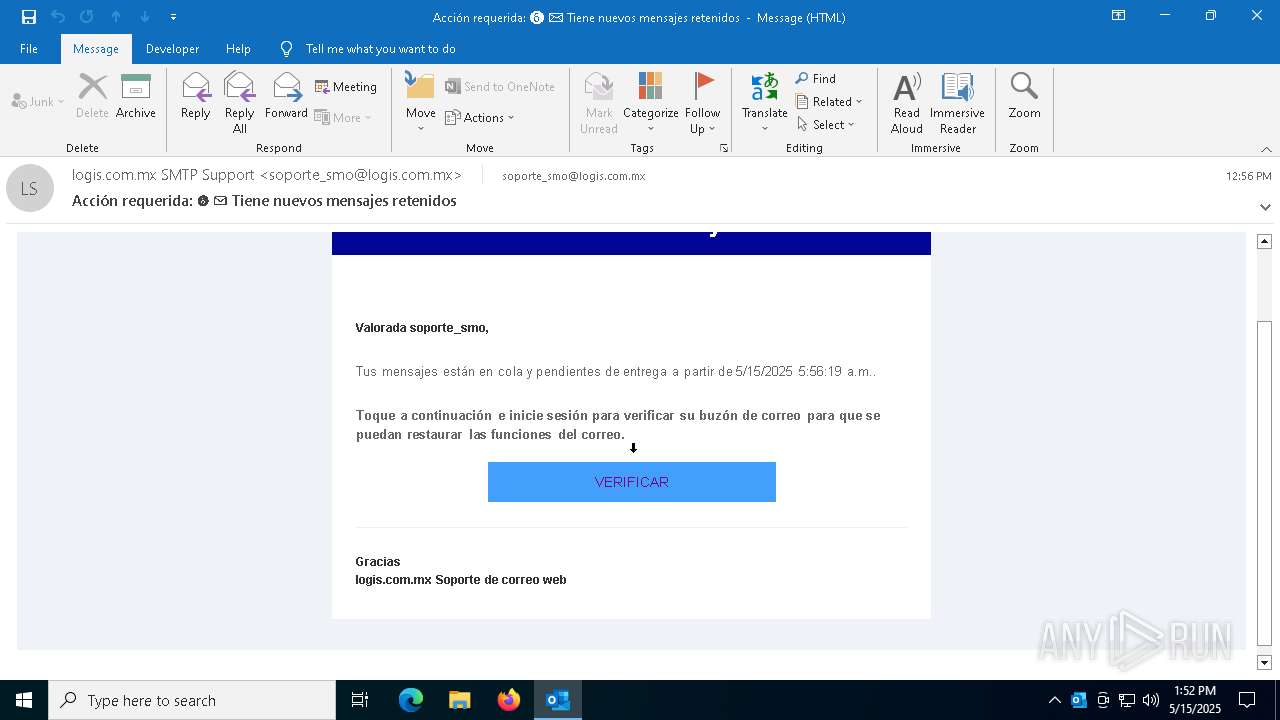This screenshot has width=1280, height=720.
Task: Archive this message
Action: pos(136,96)
